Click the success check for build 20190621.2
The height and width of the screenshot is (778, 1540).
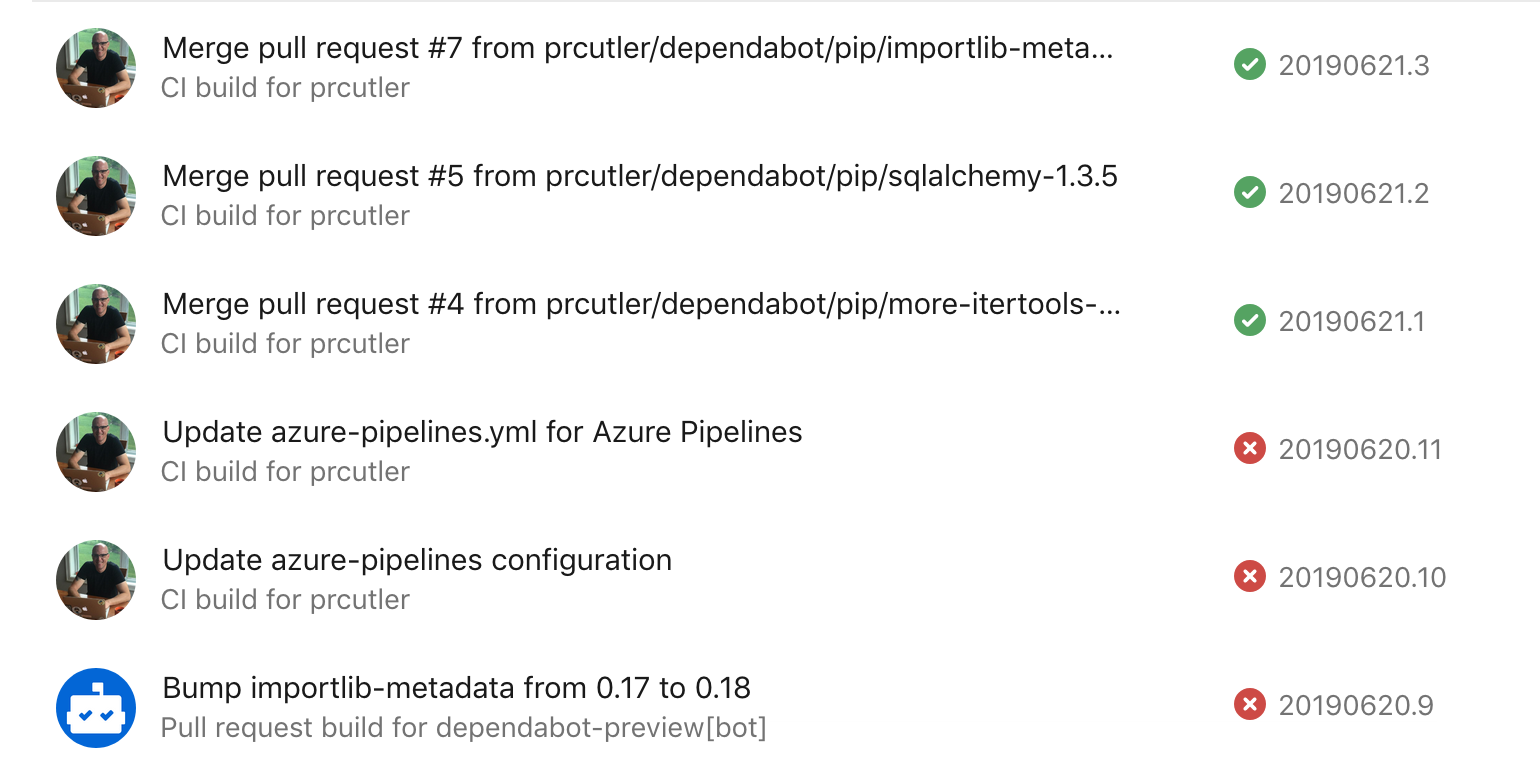[x=1249, y=192]
